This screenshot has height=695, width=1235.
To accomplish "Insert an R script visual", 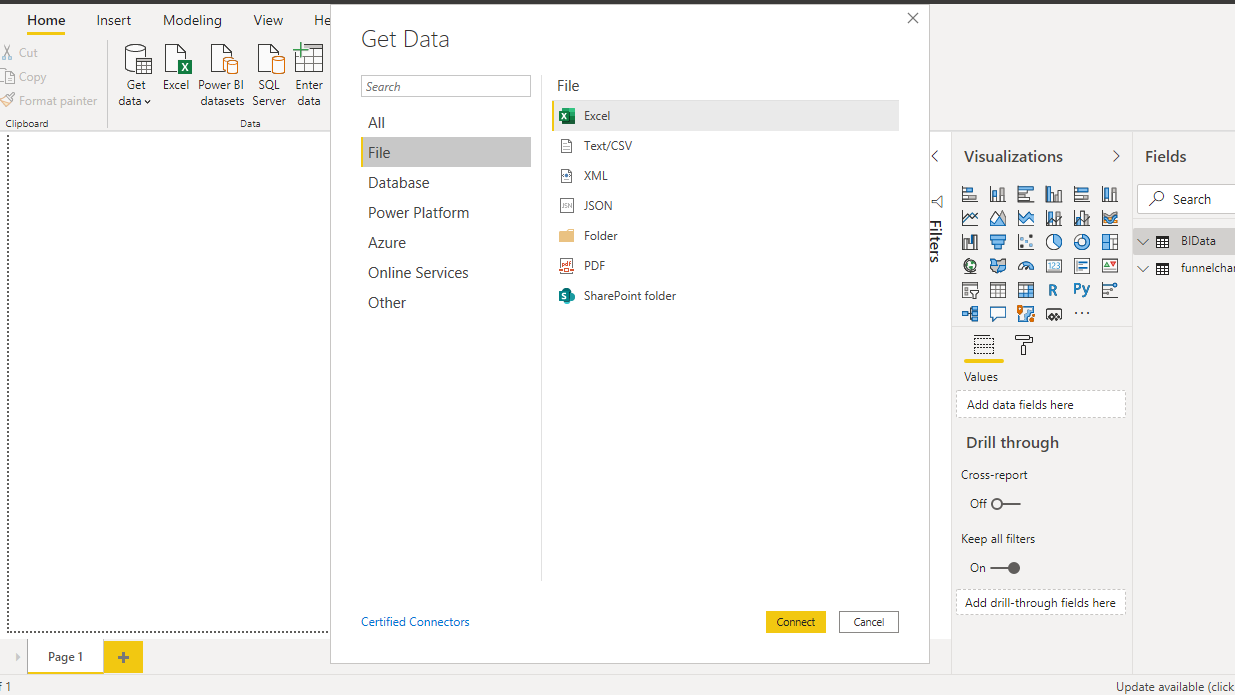I will tap(1053, 290).
